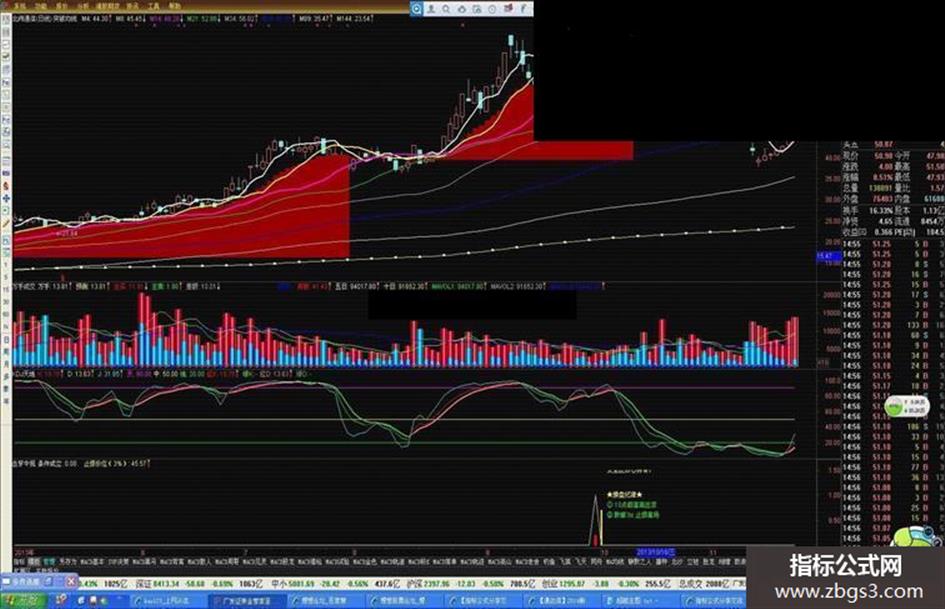Click the 总成交 total turnover in status bar
The width and height of the screenshot is (945, 609).
(x=705, y=584)
